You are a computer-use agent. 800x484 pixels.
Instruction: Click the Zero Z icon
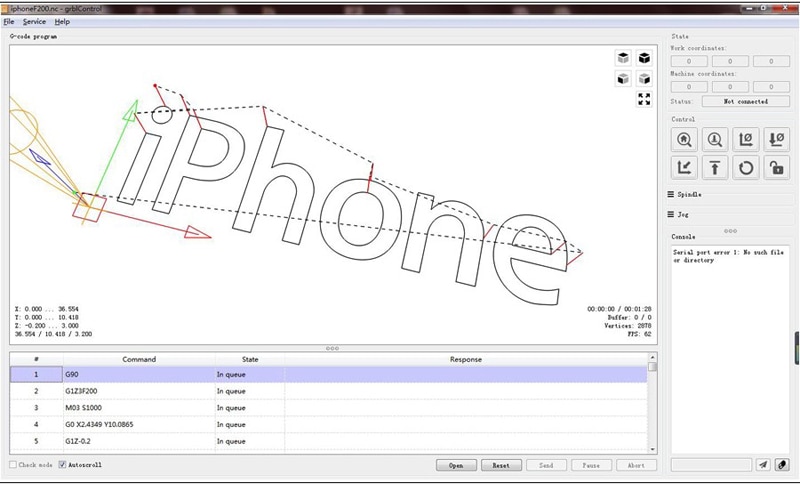point(776,139)
